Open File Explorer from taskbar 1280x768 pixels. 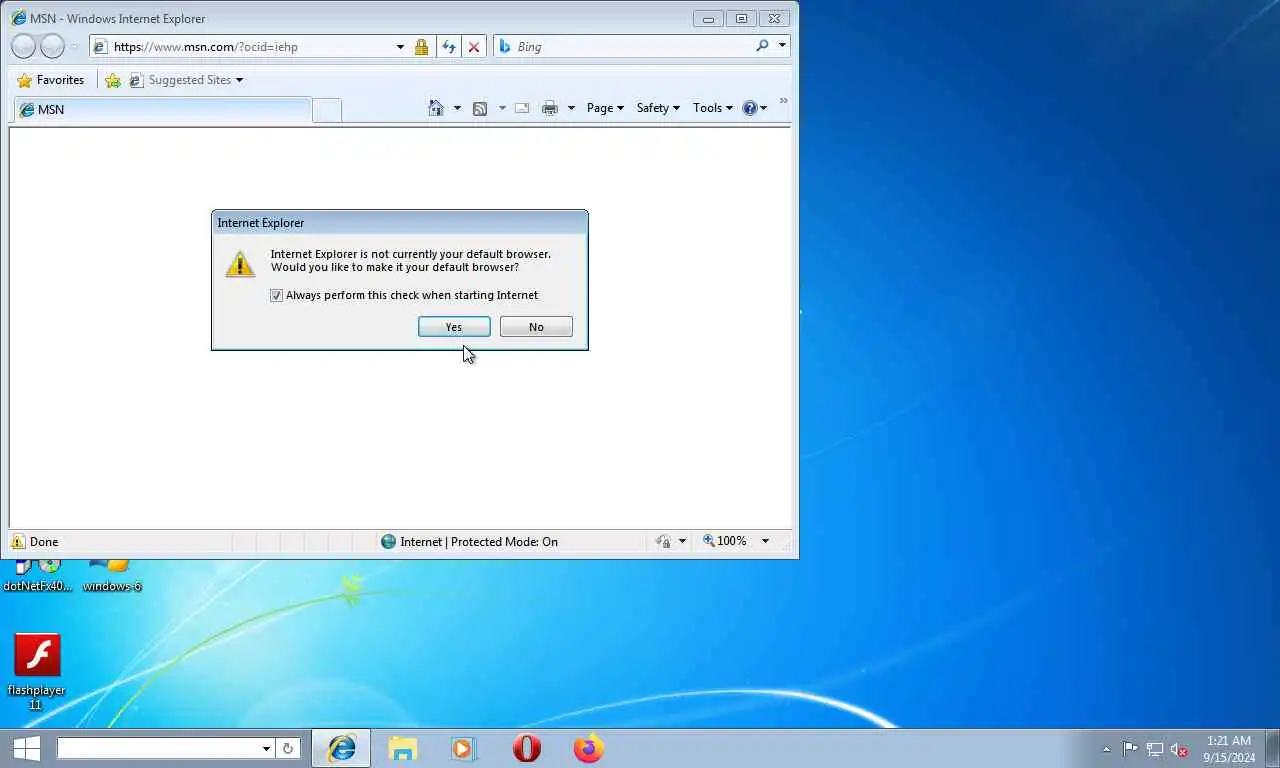click(x=403, y=748)
